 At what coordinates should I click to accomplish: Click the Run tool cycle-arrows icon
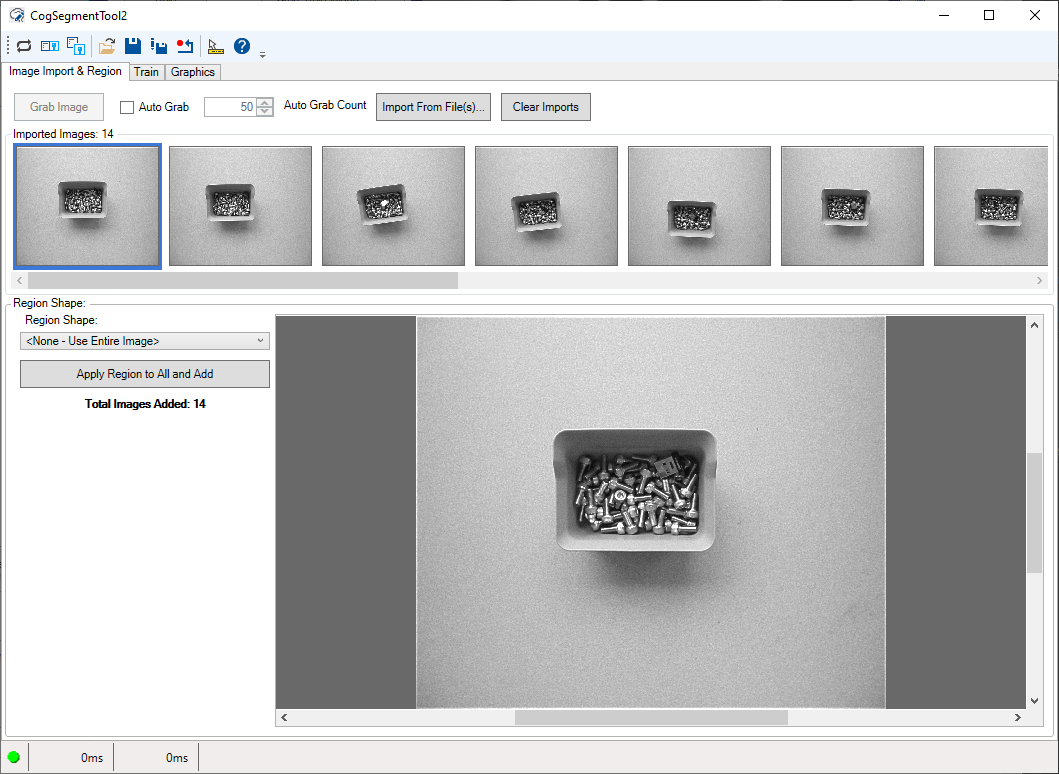click(x=24, y=46)
